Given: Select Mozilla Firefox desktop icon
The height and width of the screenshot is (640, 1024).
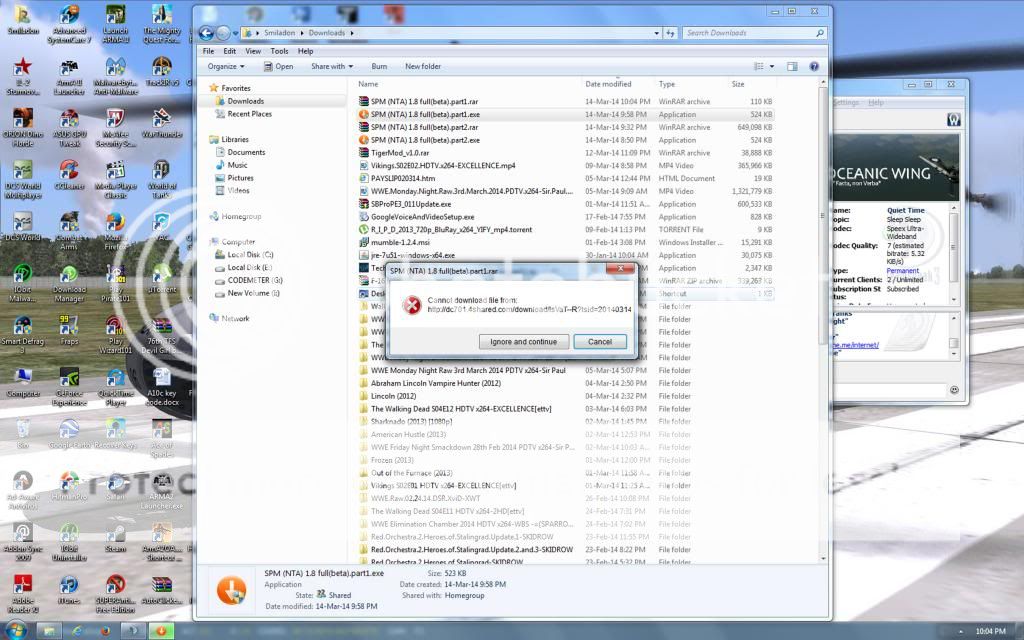Looking at the screenshot, I should [x=116, y=231].
